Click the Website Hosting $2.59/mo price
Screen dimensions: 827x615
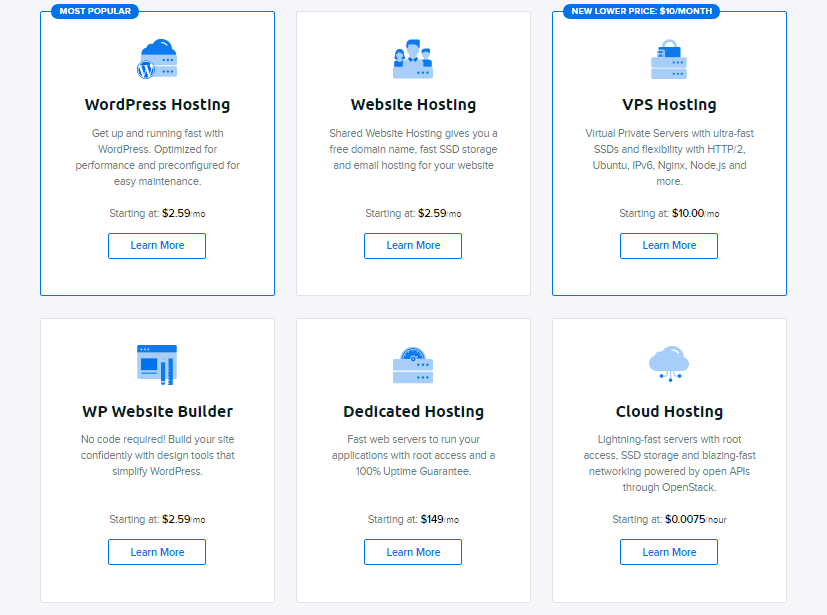(x=439, y=213)
